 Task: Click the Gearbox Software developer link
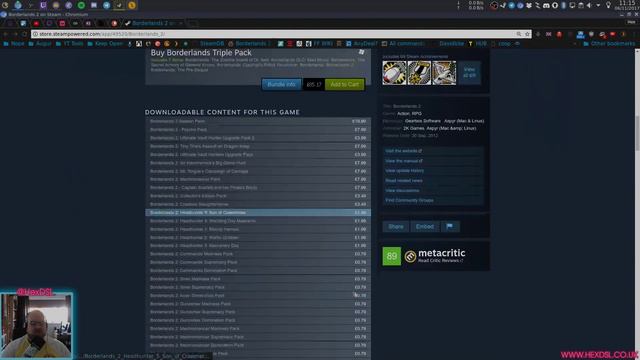point(422,121)
